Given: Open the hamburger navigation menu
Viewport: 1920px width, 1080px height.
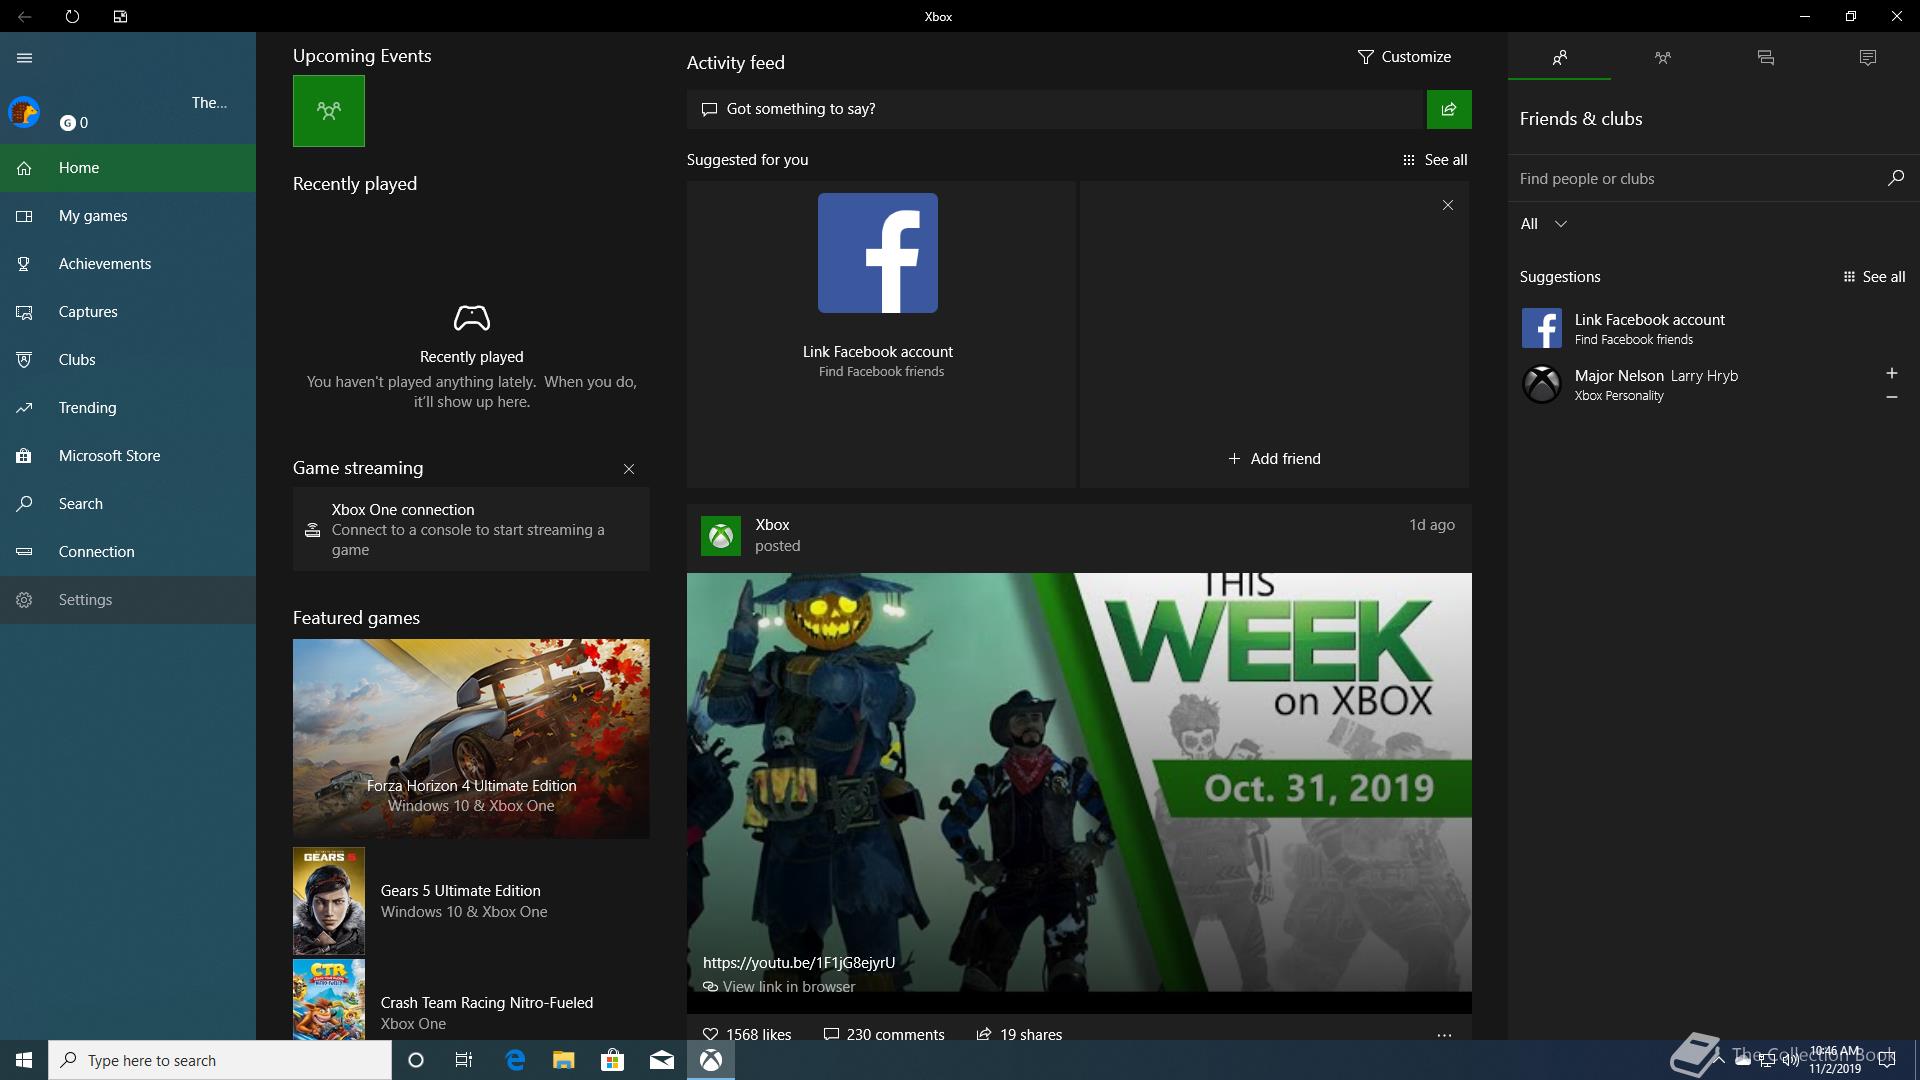Looking at the screenshot, I should (x=25, y=58).
